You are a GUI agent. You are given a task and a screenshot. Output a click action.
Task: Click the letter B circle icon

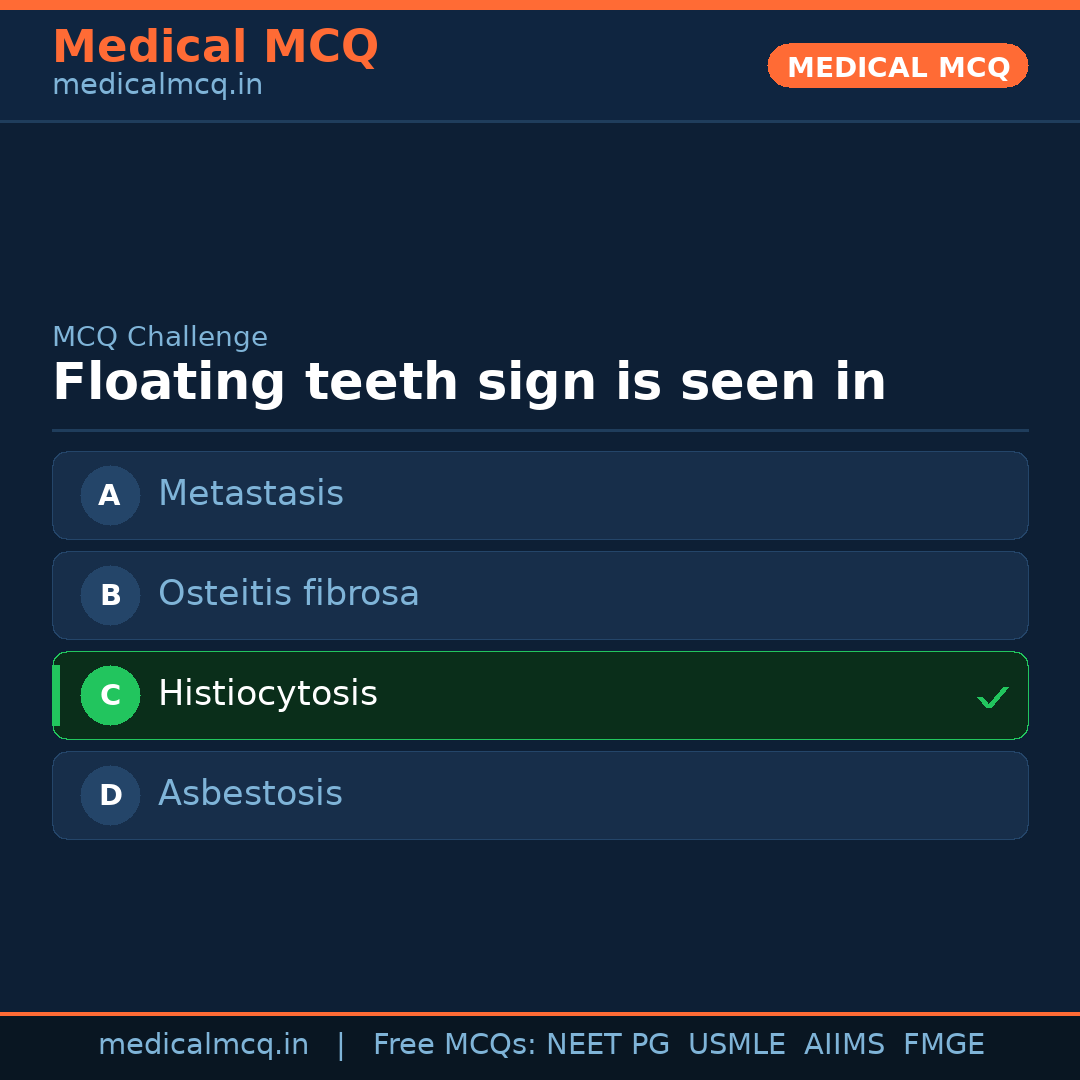pyautogui.click(x=110, y=595)
